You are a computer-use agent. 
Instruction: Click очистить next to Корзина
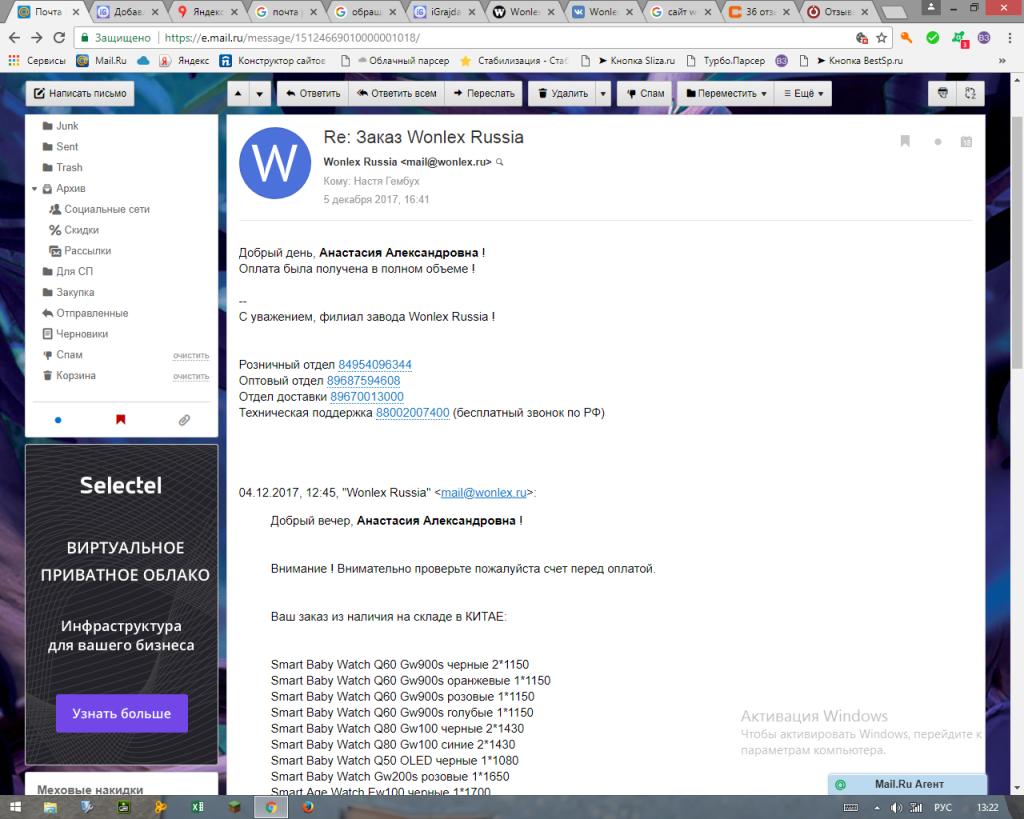(191, 377)
